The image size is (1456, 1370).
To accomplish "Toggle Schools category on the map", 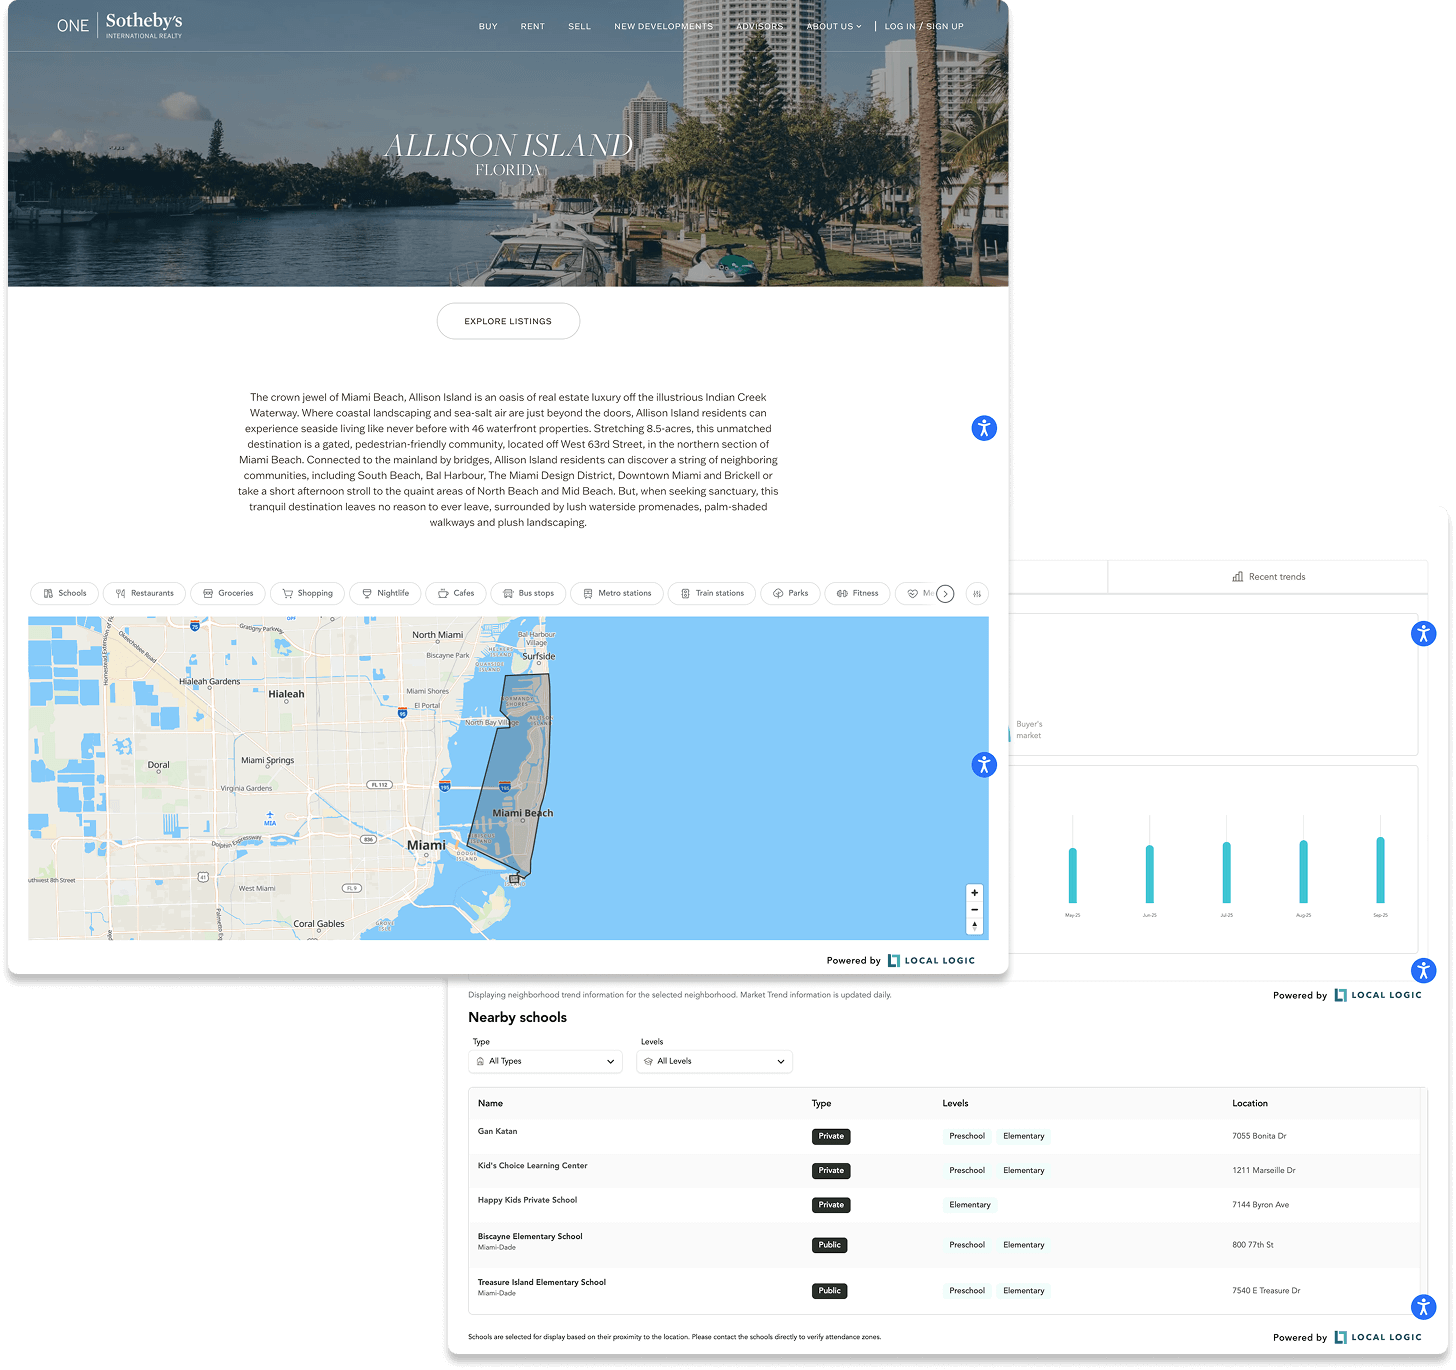I will 64,594.
